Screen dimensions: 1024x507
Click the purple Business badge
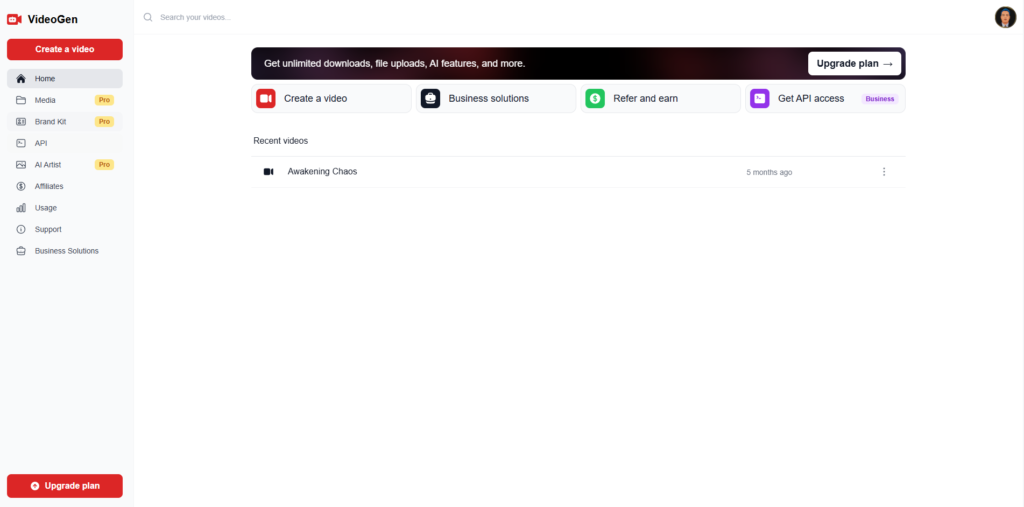coord(880,99)
